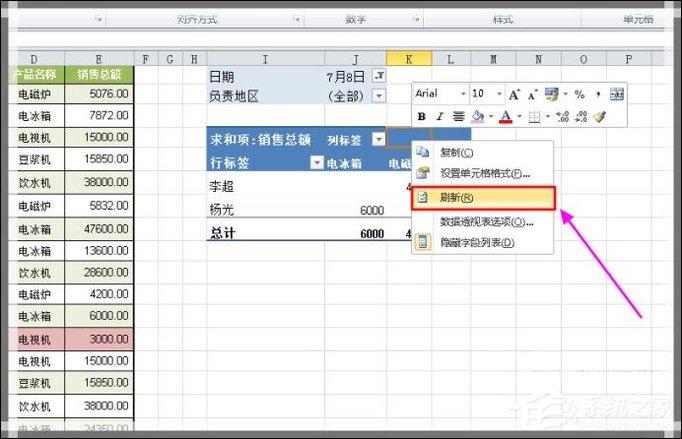The height and width of the screenshot is (439, 682).
Task: Click 杨光 row value 6000
Action: point(372,211)
